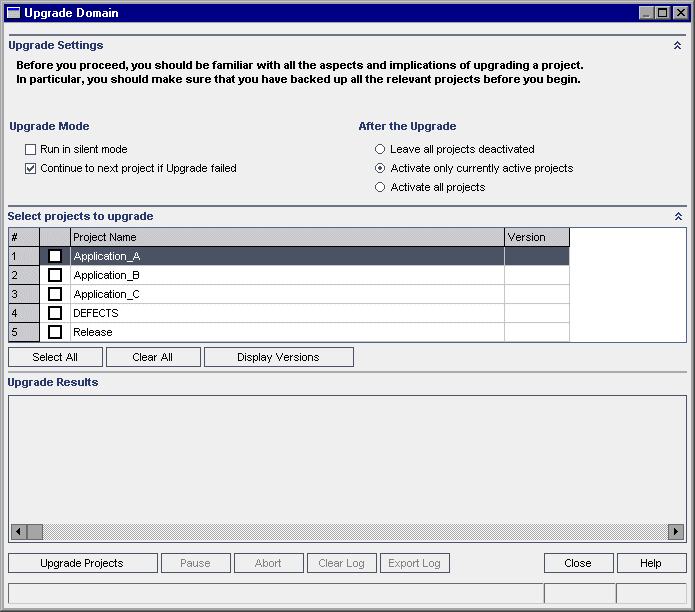Click the results scrollbar right arrow
The image size is (695, 612).
point(675,532)
